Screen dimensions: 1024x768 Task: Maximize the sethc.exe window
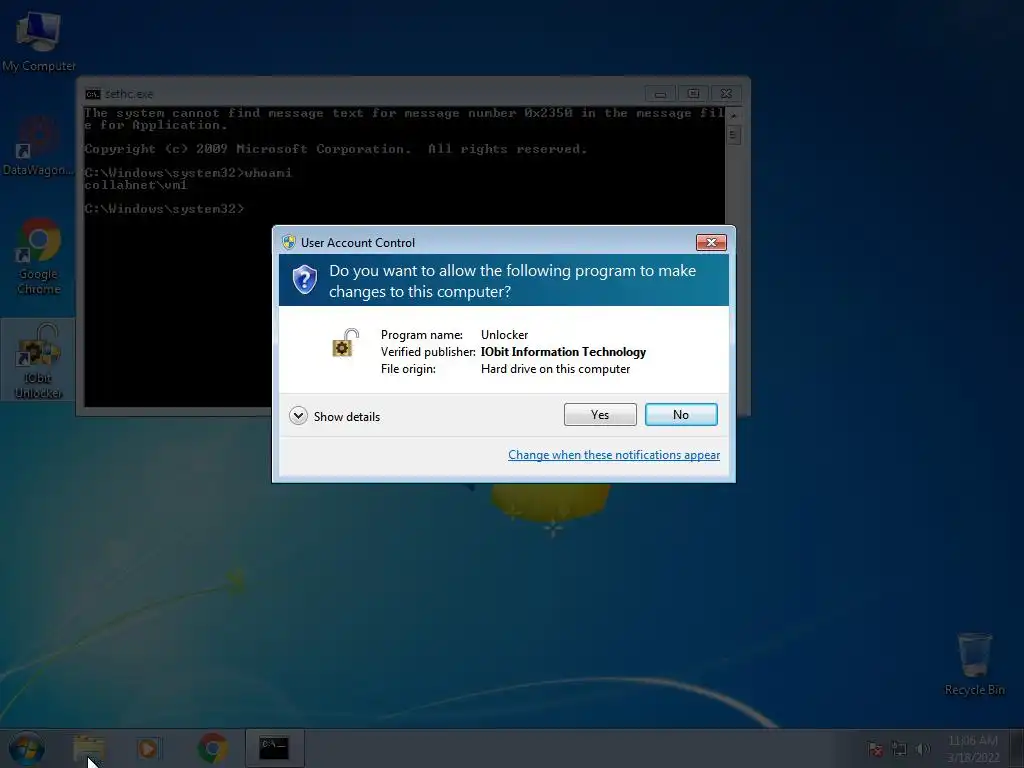(x=693, y=94)
